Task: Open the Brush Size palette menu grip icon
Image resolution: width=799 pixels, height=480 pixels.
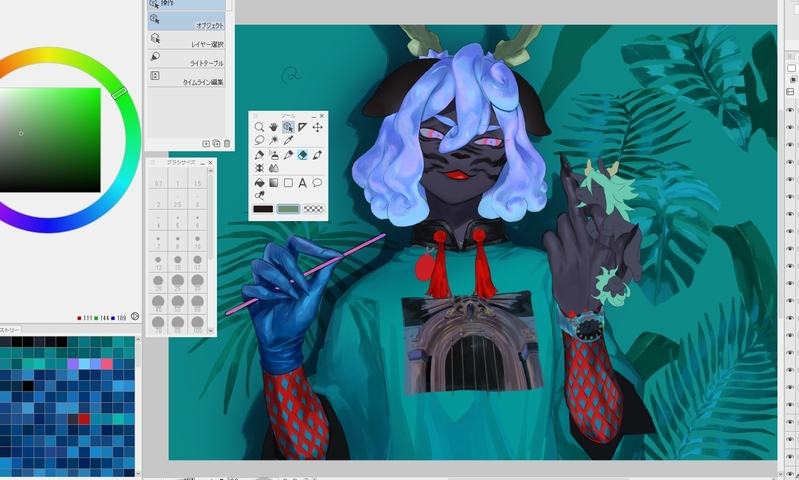Action: pos(152,163)
